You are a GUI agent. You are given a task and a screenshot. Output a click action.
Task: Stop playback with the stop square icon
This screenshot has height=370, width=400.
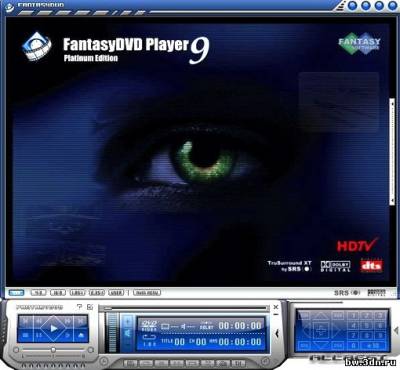click(26, 335)
